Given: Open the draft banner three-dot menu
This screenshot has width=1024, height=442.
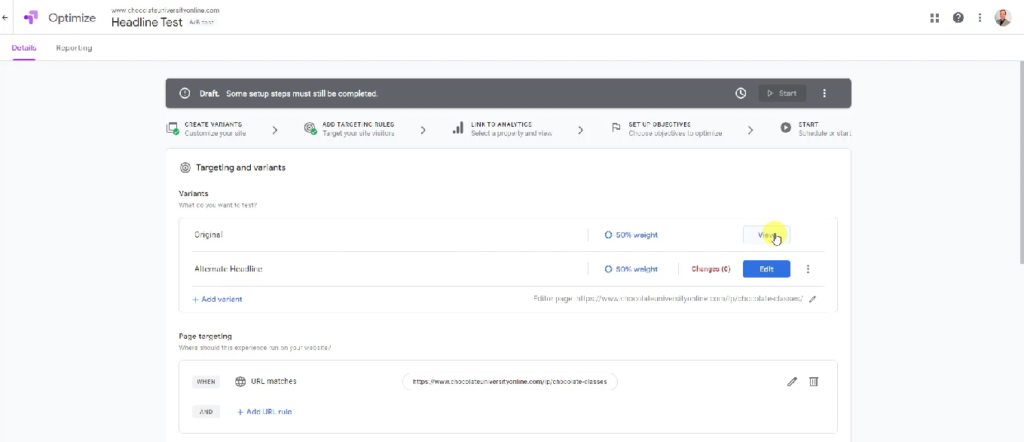Looking at the screenshot, I should 824,93.
